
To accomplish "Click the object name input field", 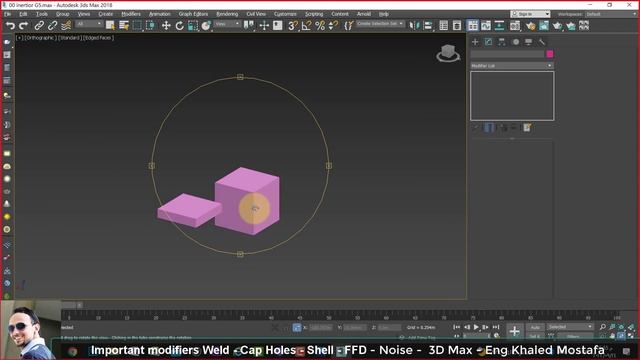I will (507, 54).
